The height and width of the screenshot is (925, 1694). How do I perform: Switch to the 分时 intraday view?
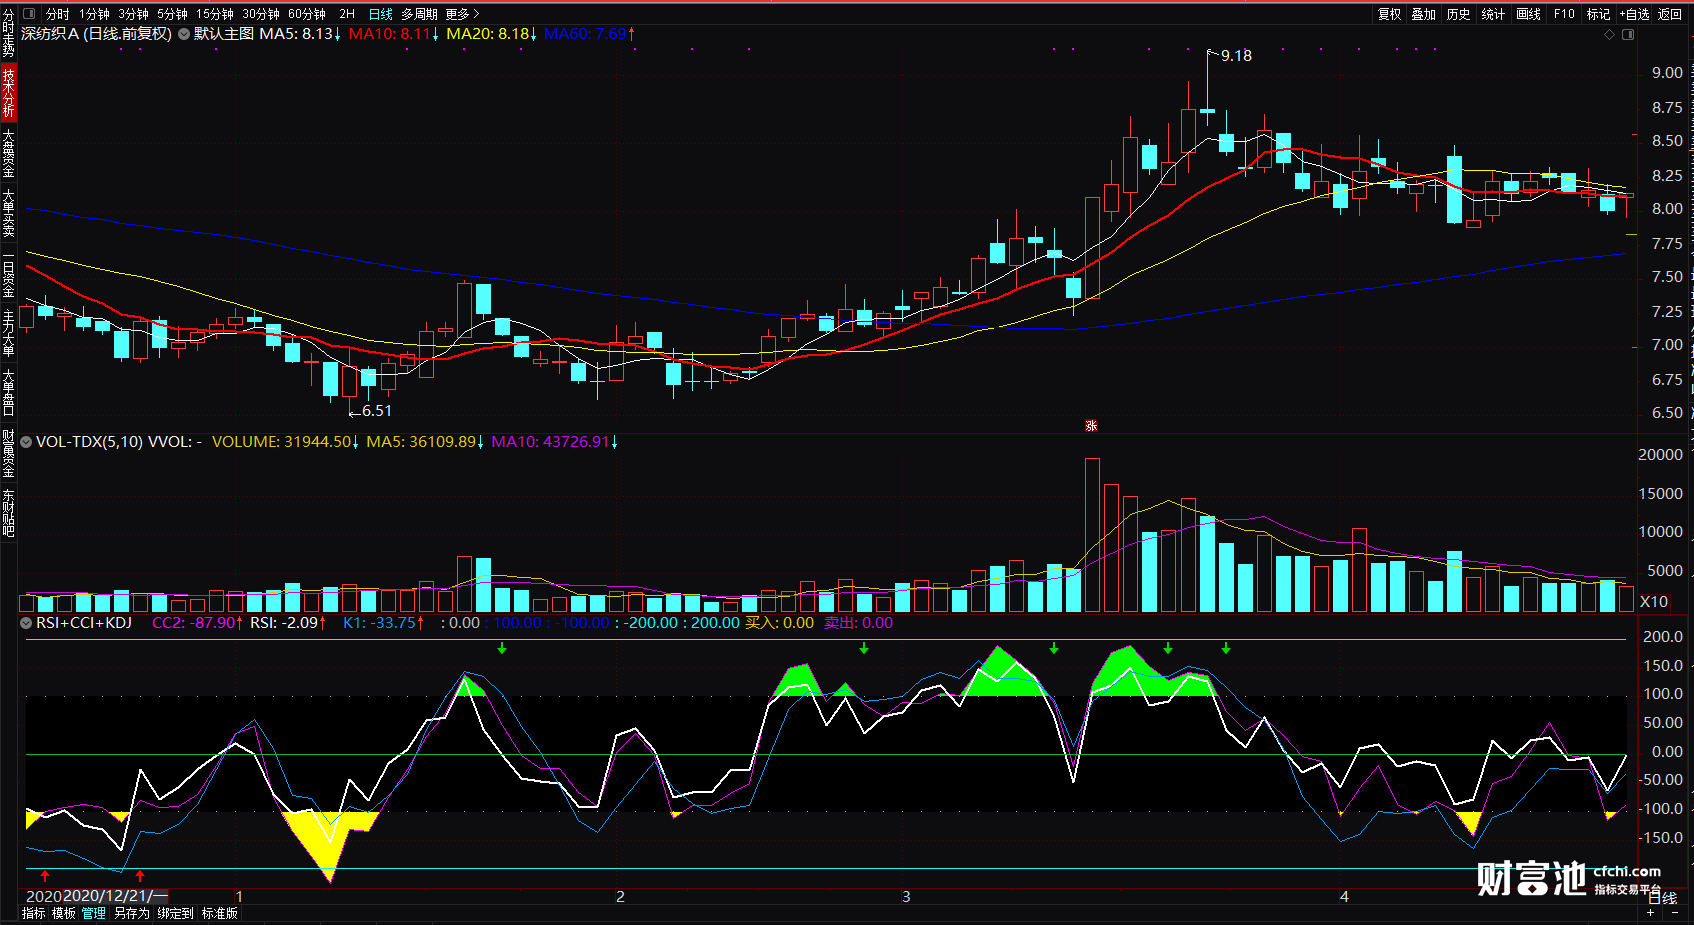click(x=58, y=14)
